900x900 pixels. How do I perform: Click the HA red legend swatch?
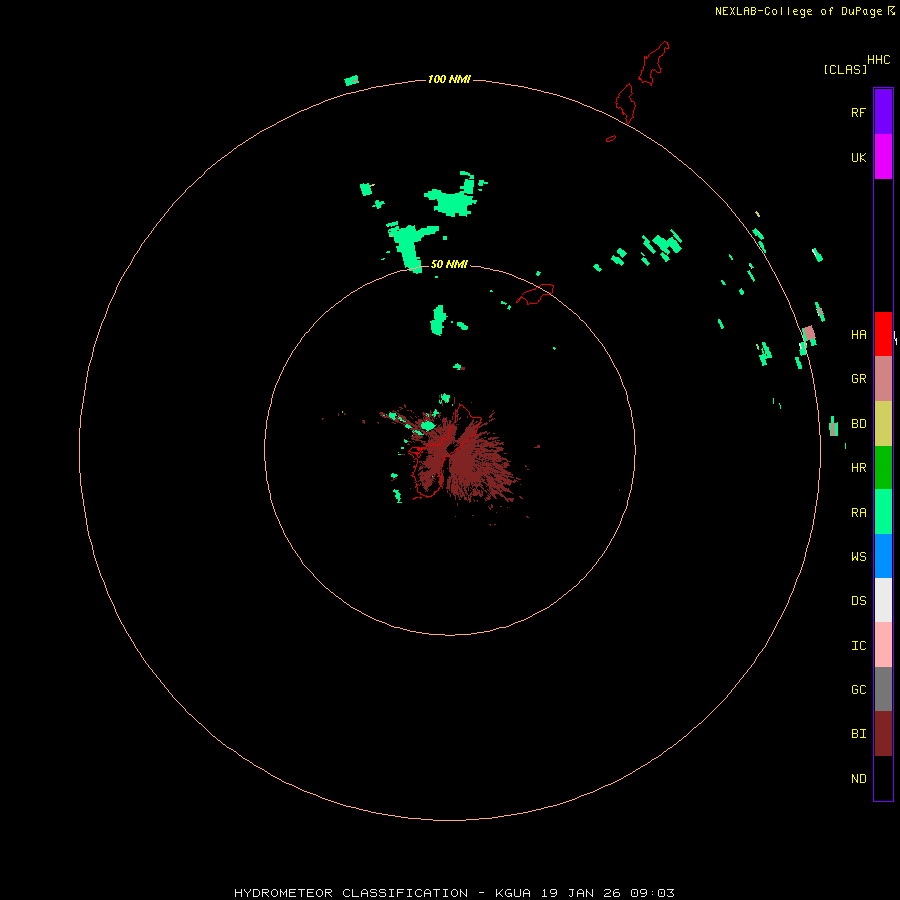[x=883, y=334]
